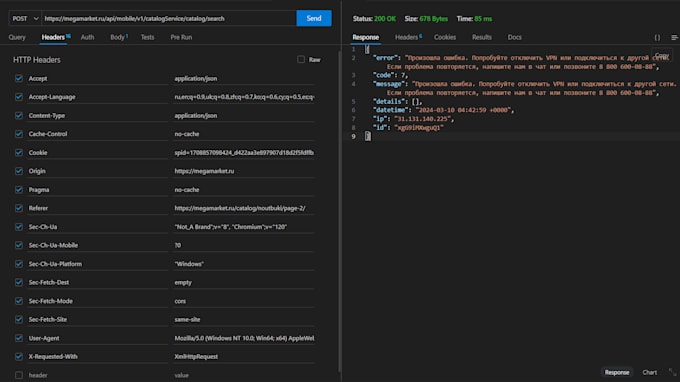Uncheck the Sec-Fetch-Dest header
This screenshot has height=382, width=680.
point(19,282)
